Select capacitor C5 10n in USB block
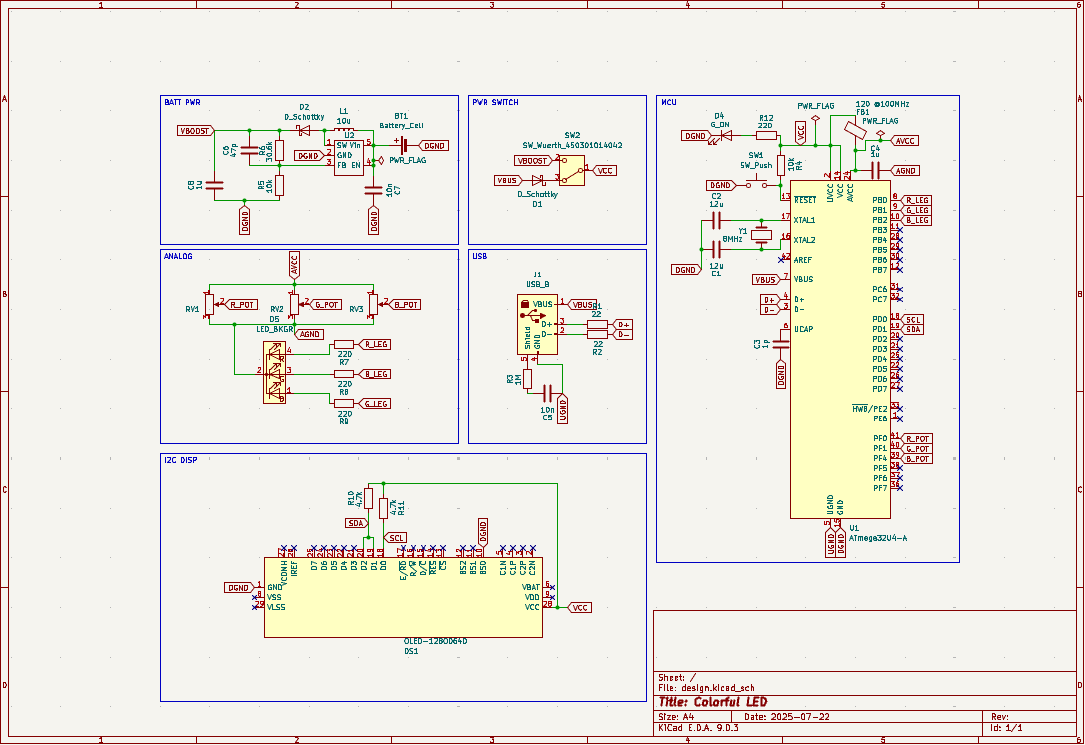Viewport: 1085px width, 745px height. (x=547, y=394)
